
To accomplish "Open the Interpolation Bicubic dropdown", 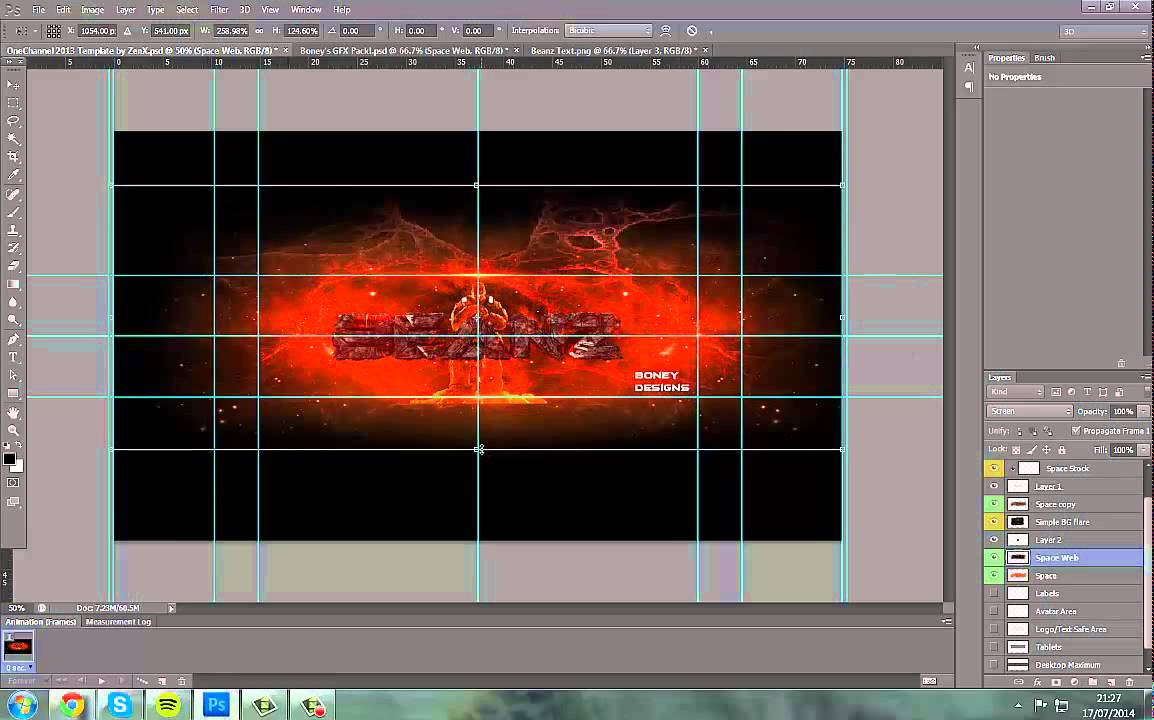I will coord(608,31).
